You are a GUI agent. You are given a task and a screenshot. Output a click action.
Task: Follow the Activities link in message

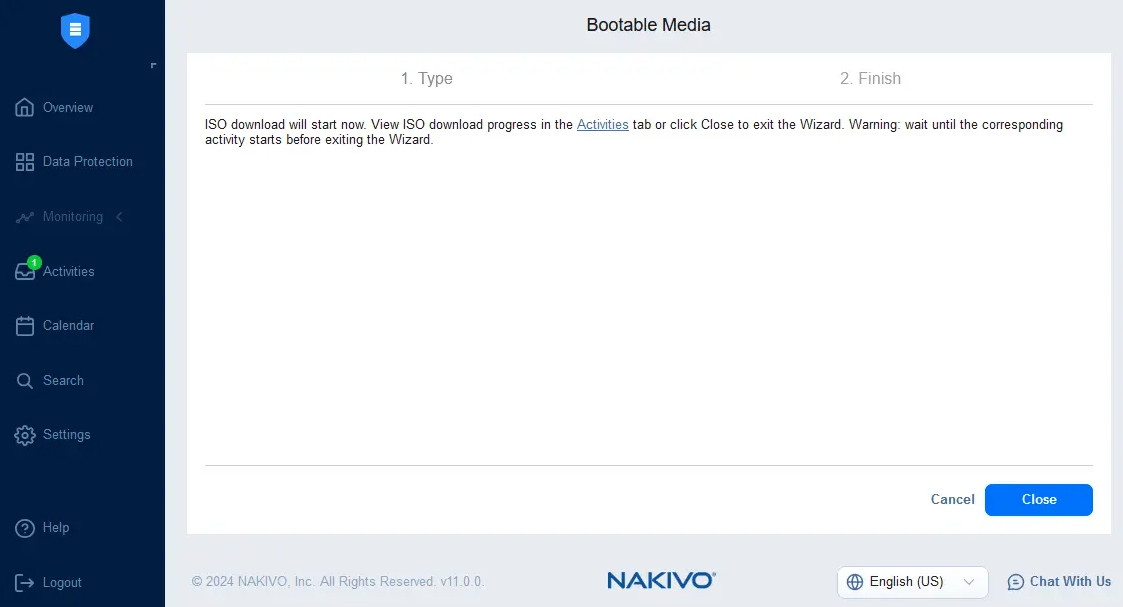point(602,125)
